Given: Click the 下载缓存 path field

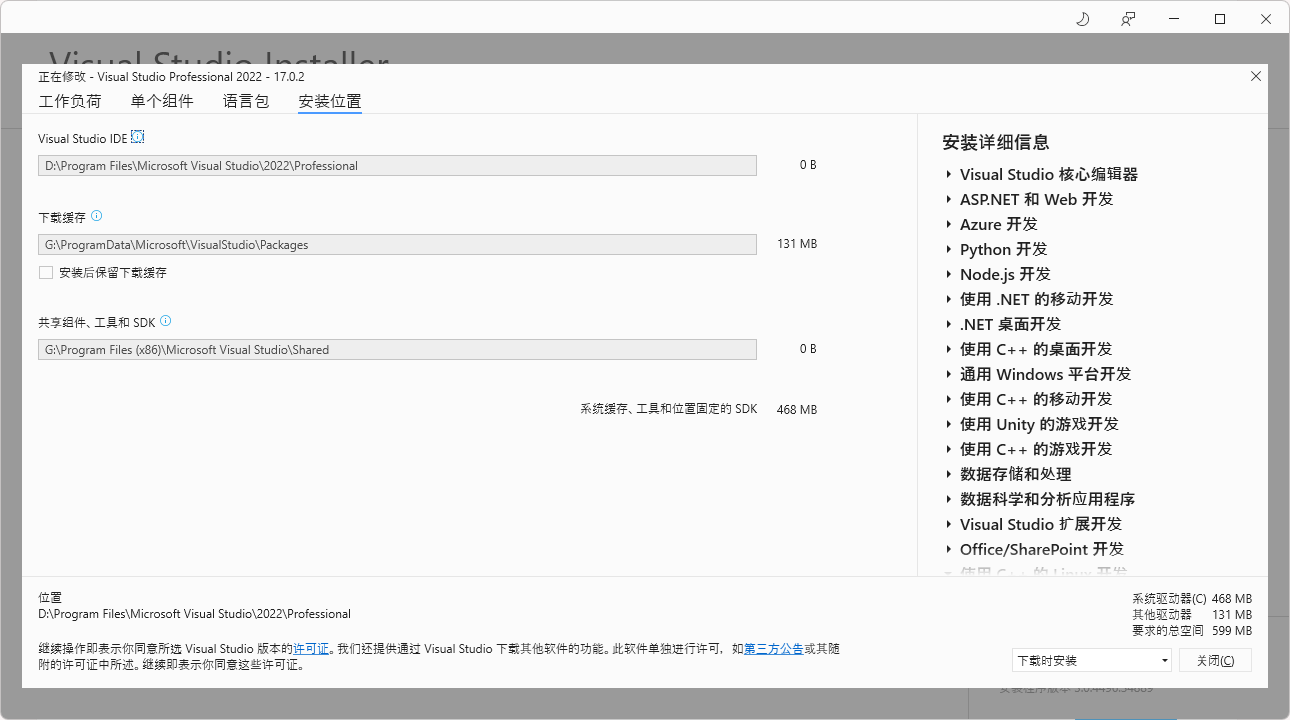Looking at the screenshot, I should click(x=397, y=244).
